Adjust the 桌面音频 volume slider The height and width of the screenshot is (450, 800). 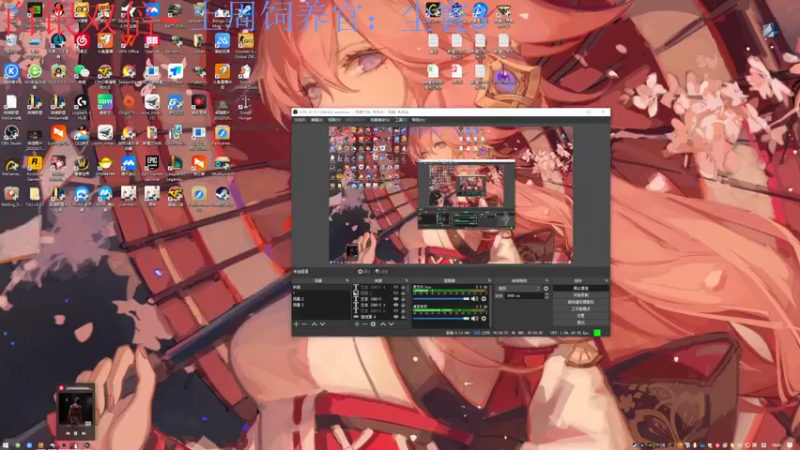pos(441,318)
